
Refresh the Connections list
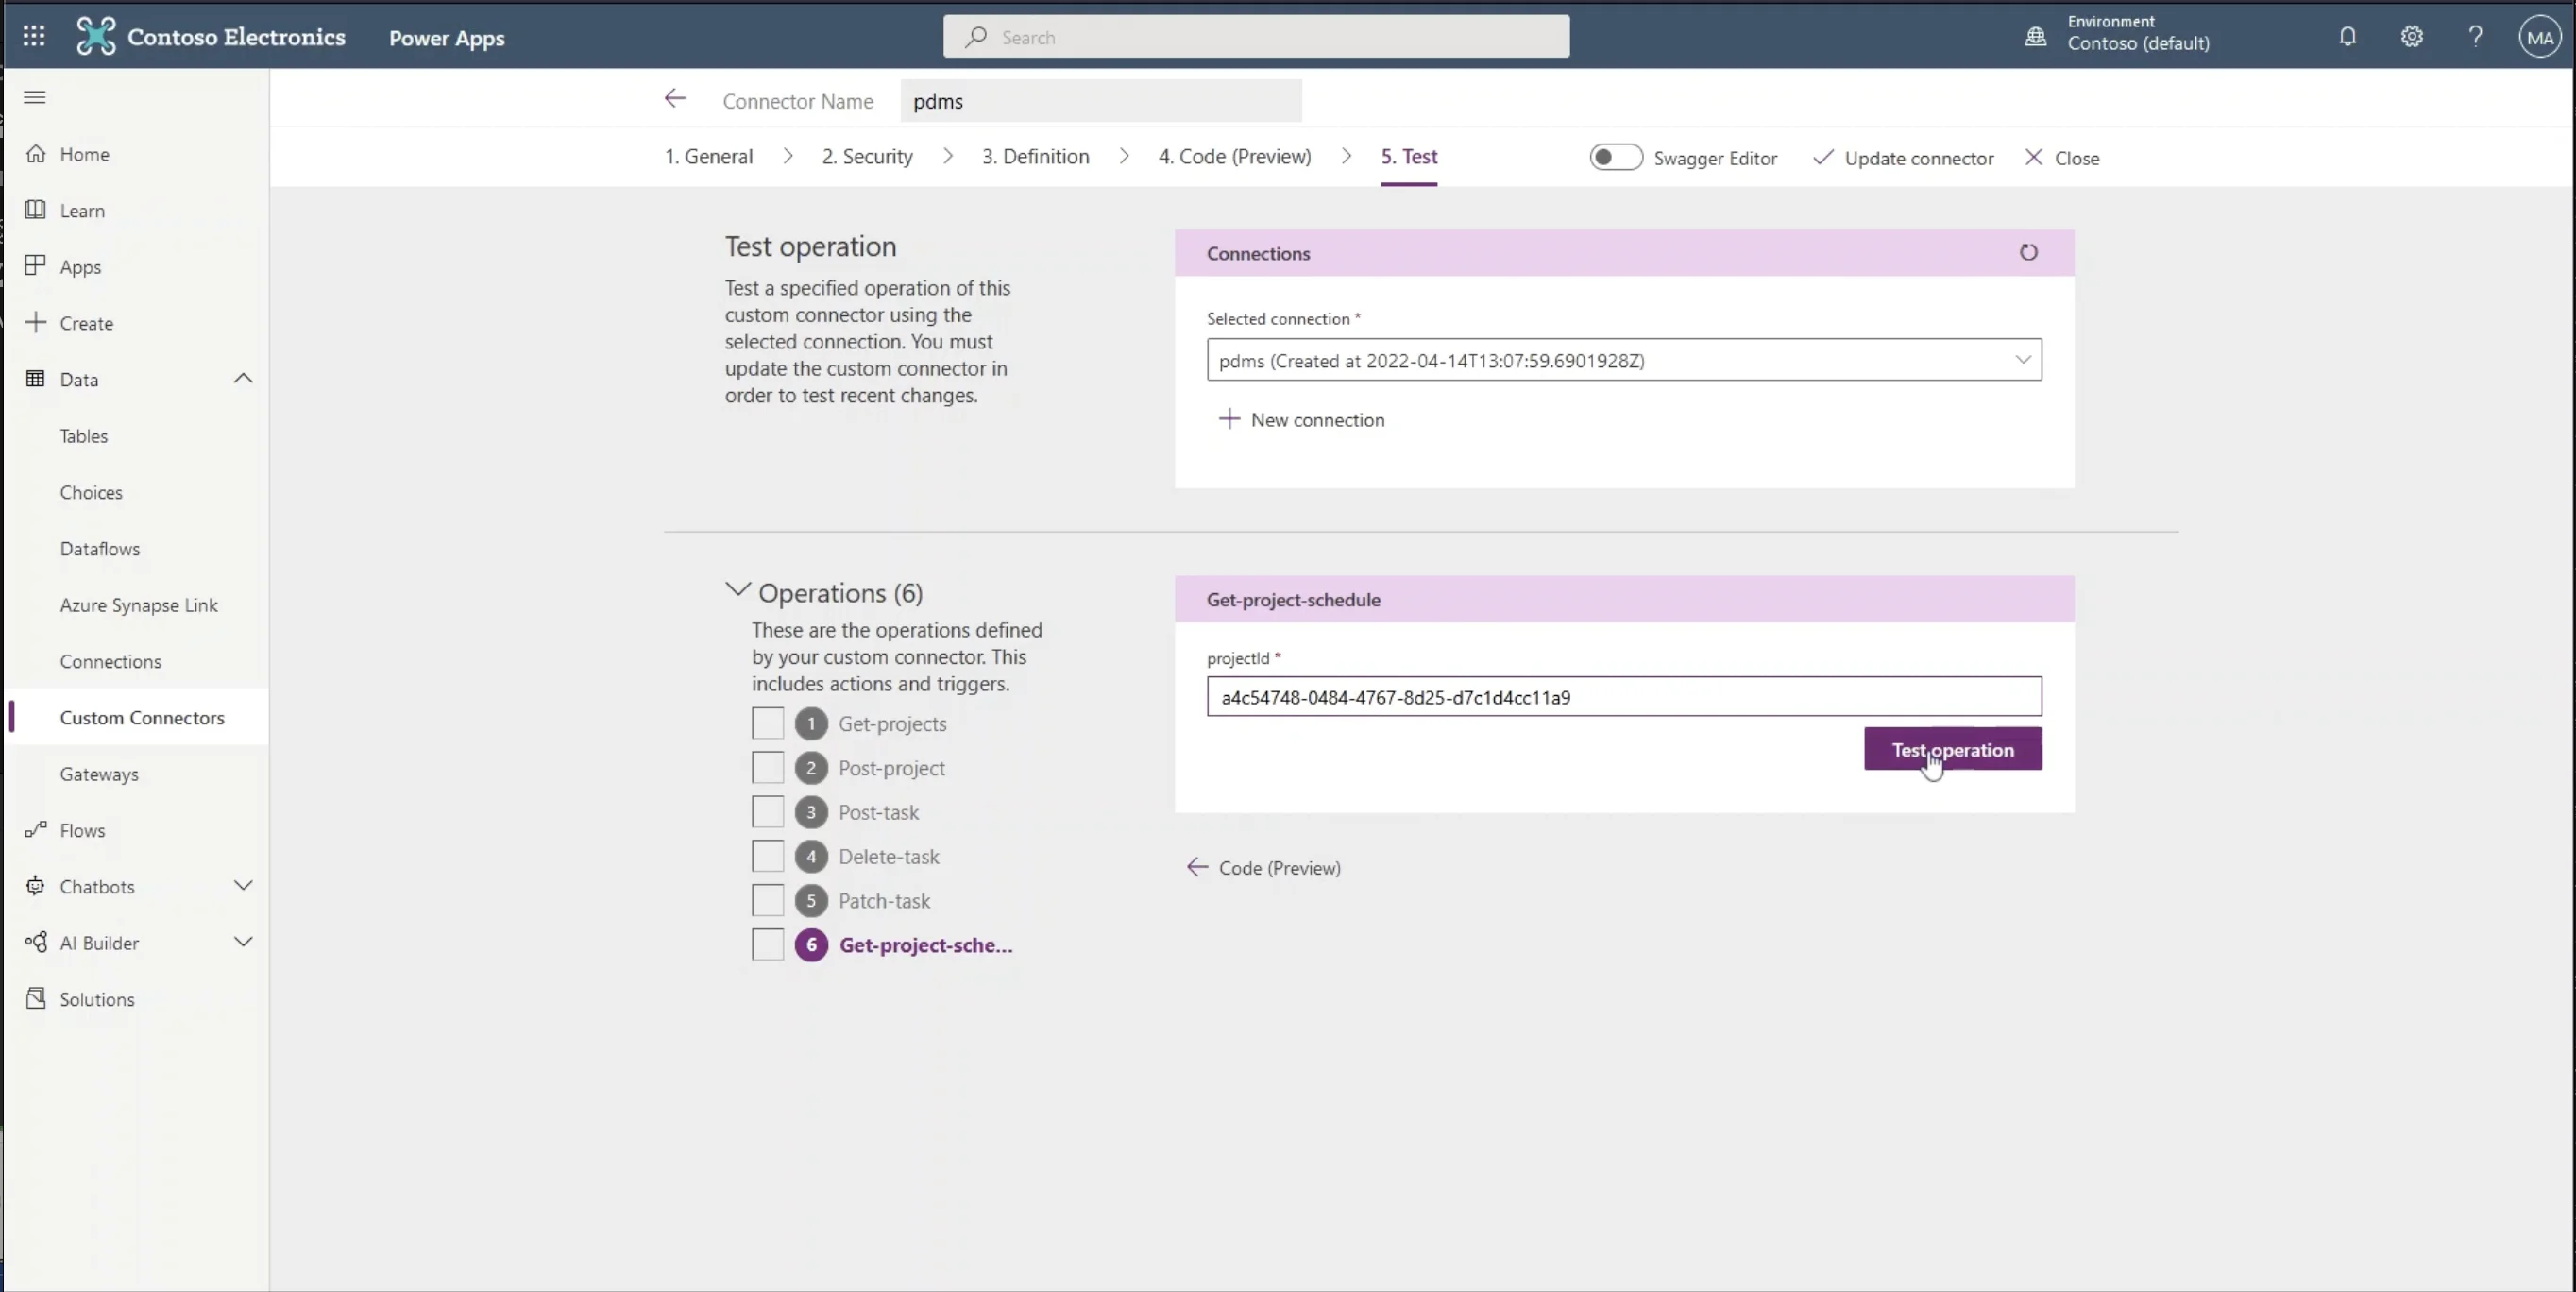point(2027,253)
